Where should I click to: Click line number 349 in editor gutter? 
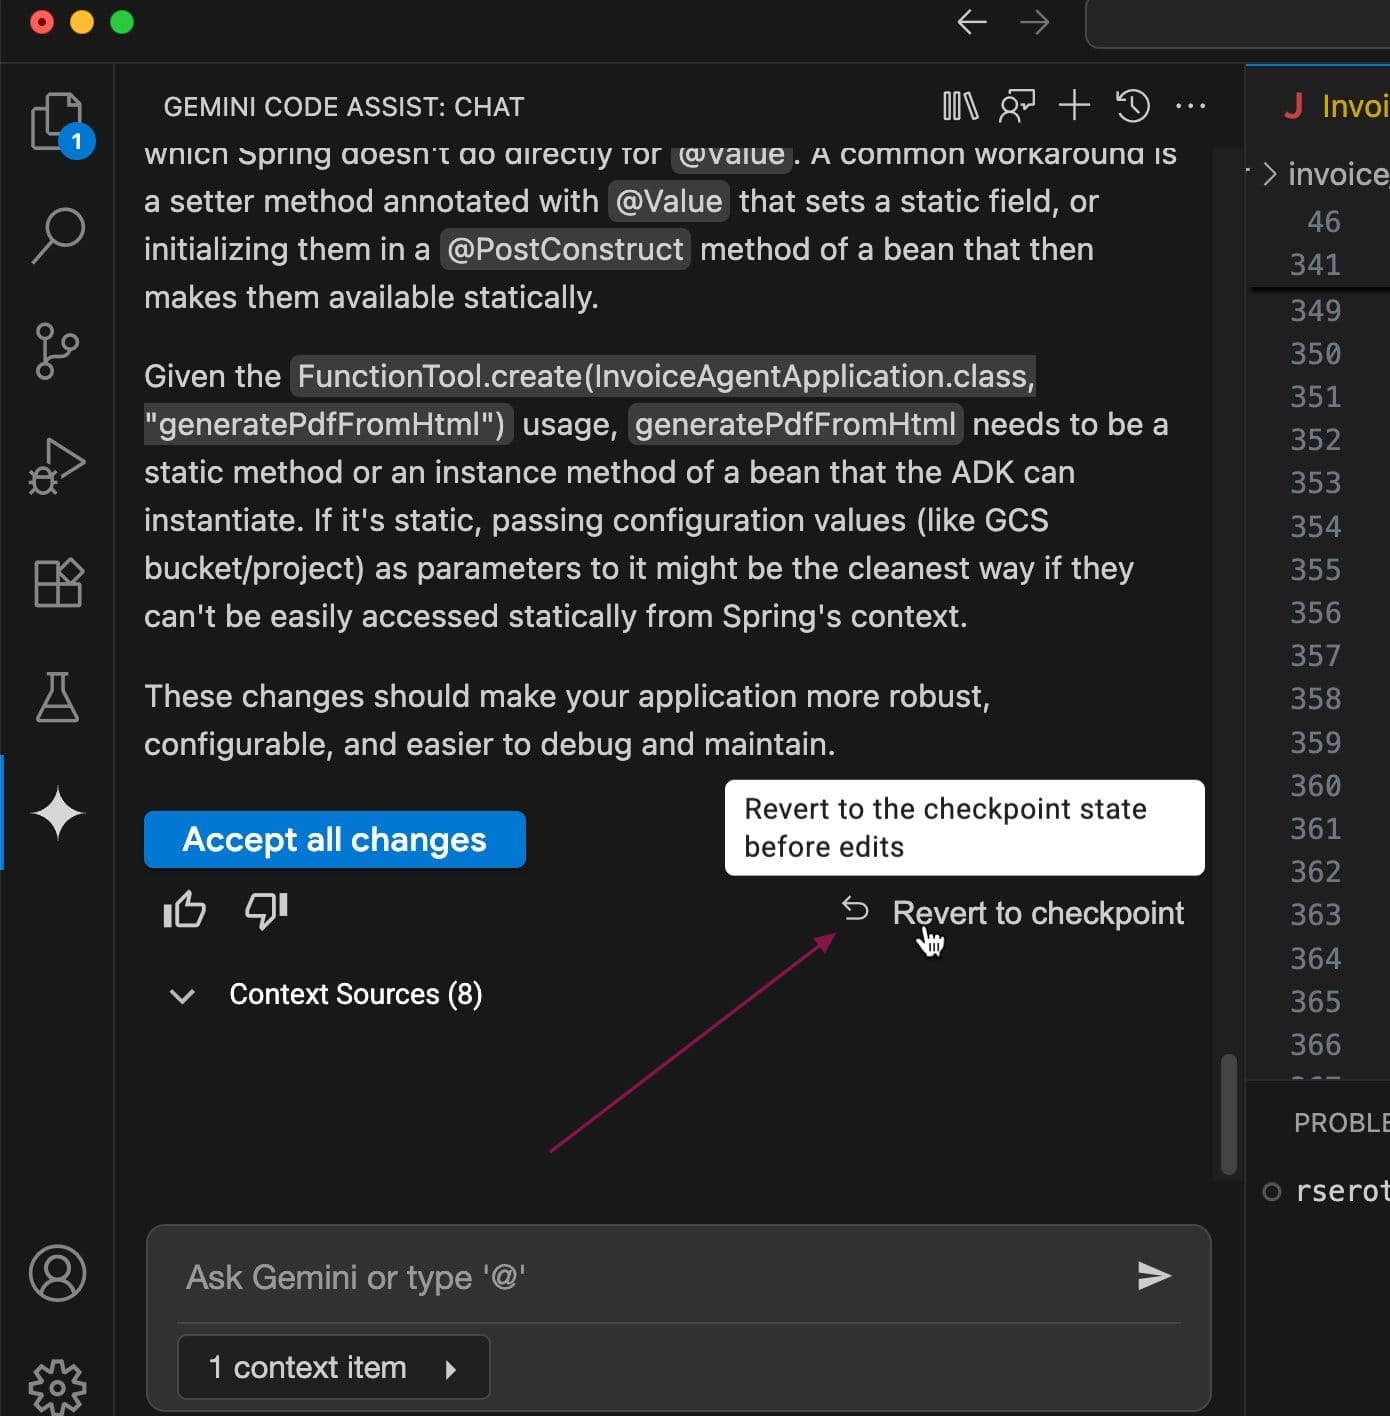(1315, 311)
